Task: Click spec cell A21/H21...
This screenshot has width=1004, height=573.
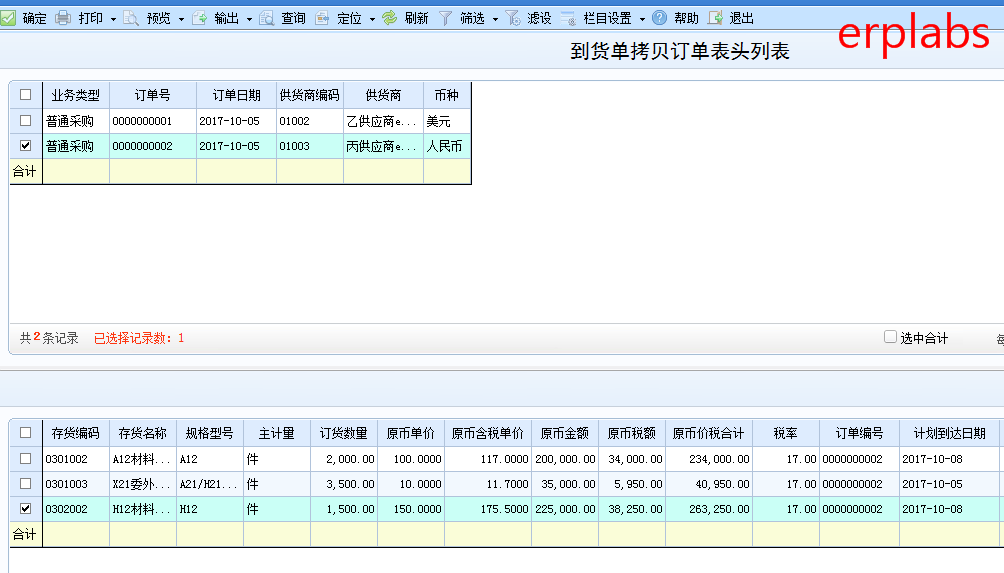Action: [x=210, y=484]
